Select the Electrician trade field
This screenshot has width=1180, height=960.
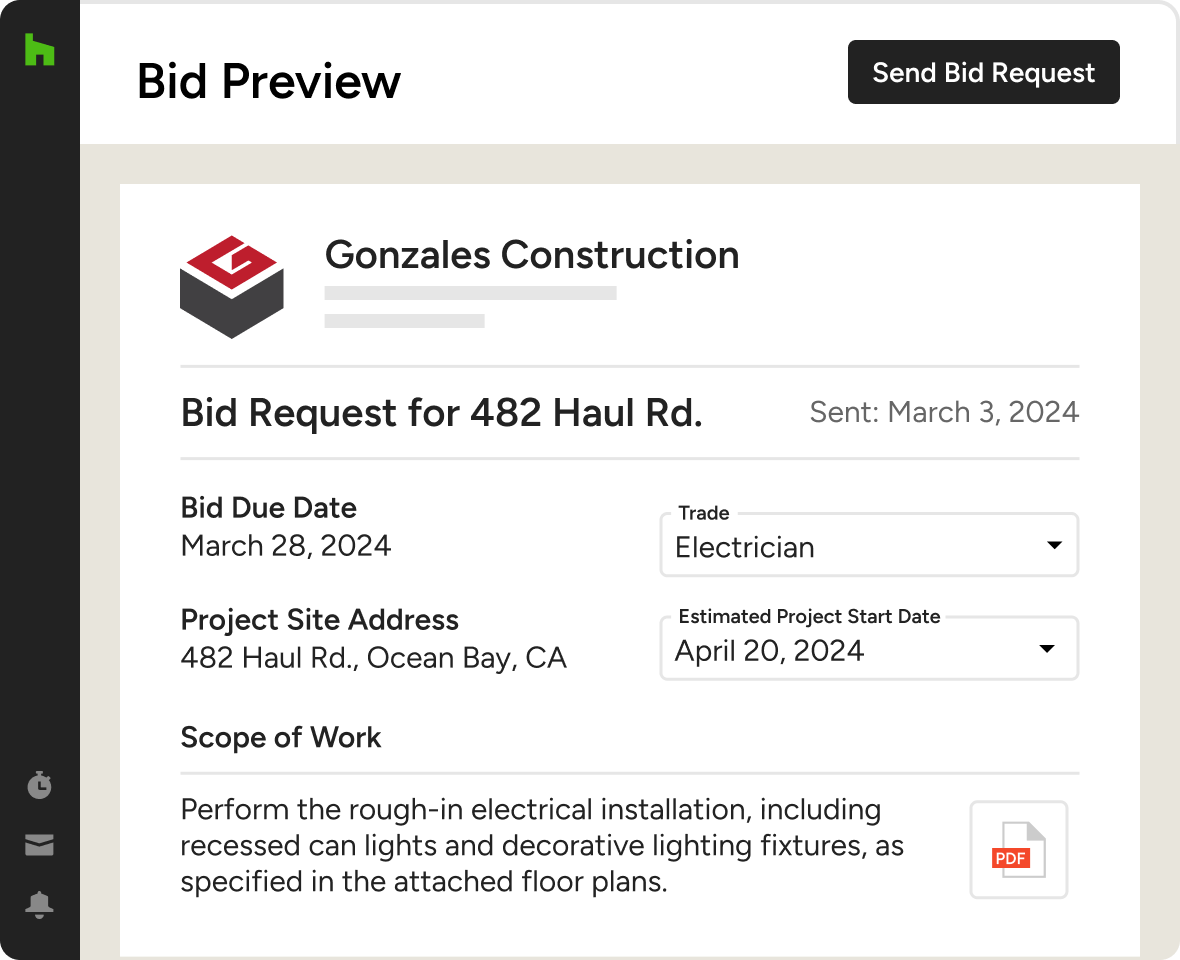(744, 547)
